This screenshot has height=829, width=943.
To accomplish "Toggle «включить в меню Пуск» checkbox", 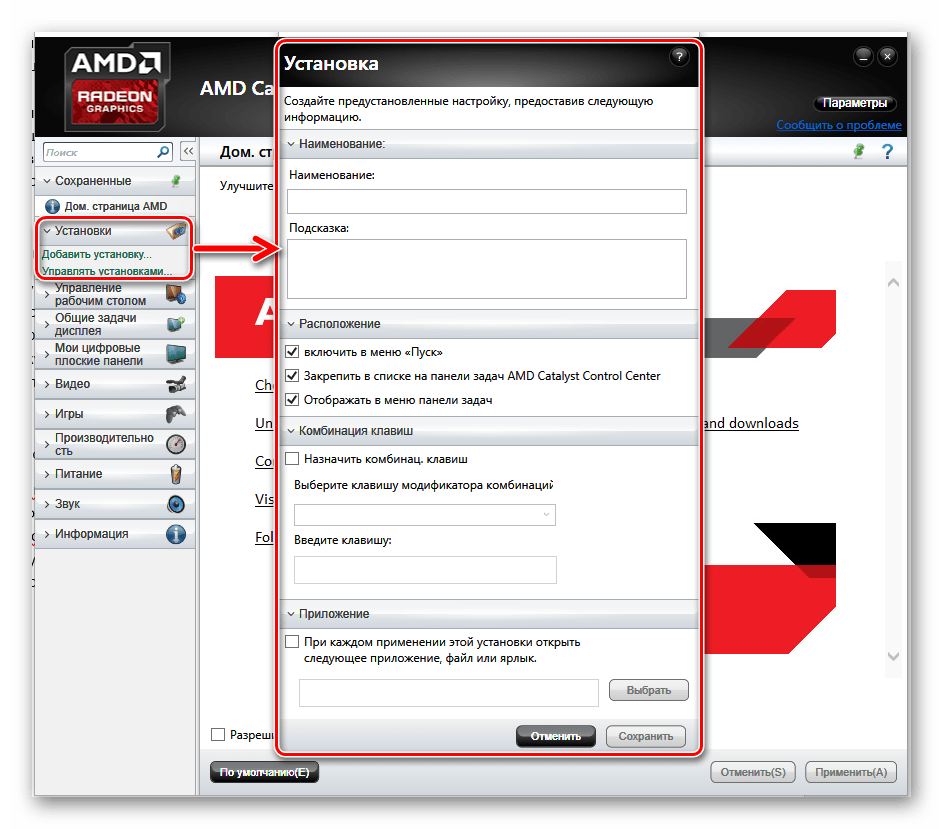I will click(x=292, y=351).
